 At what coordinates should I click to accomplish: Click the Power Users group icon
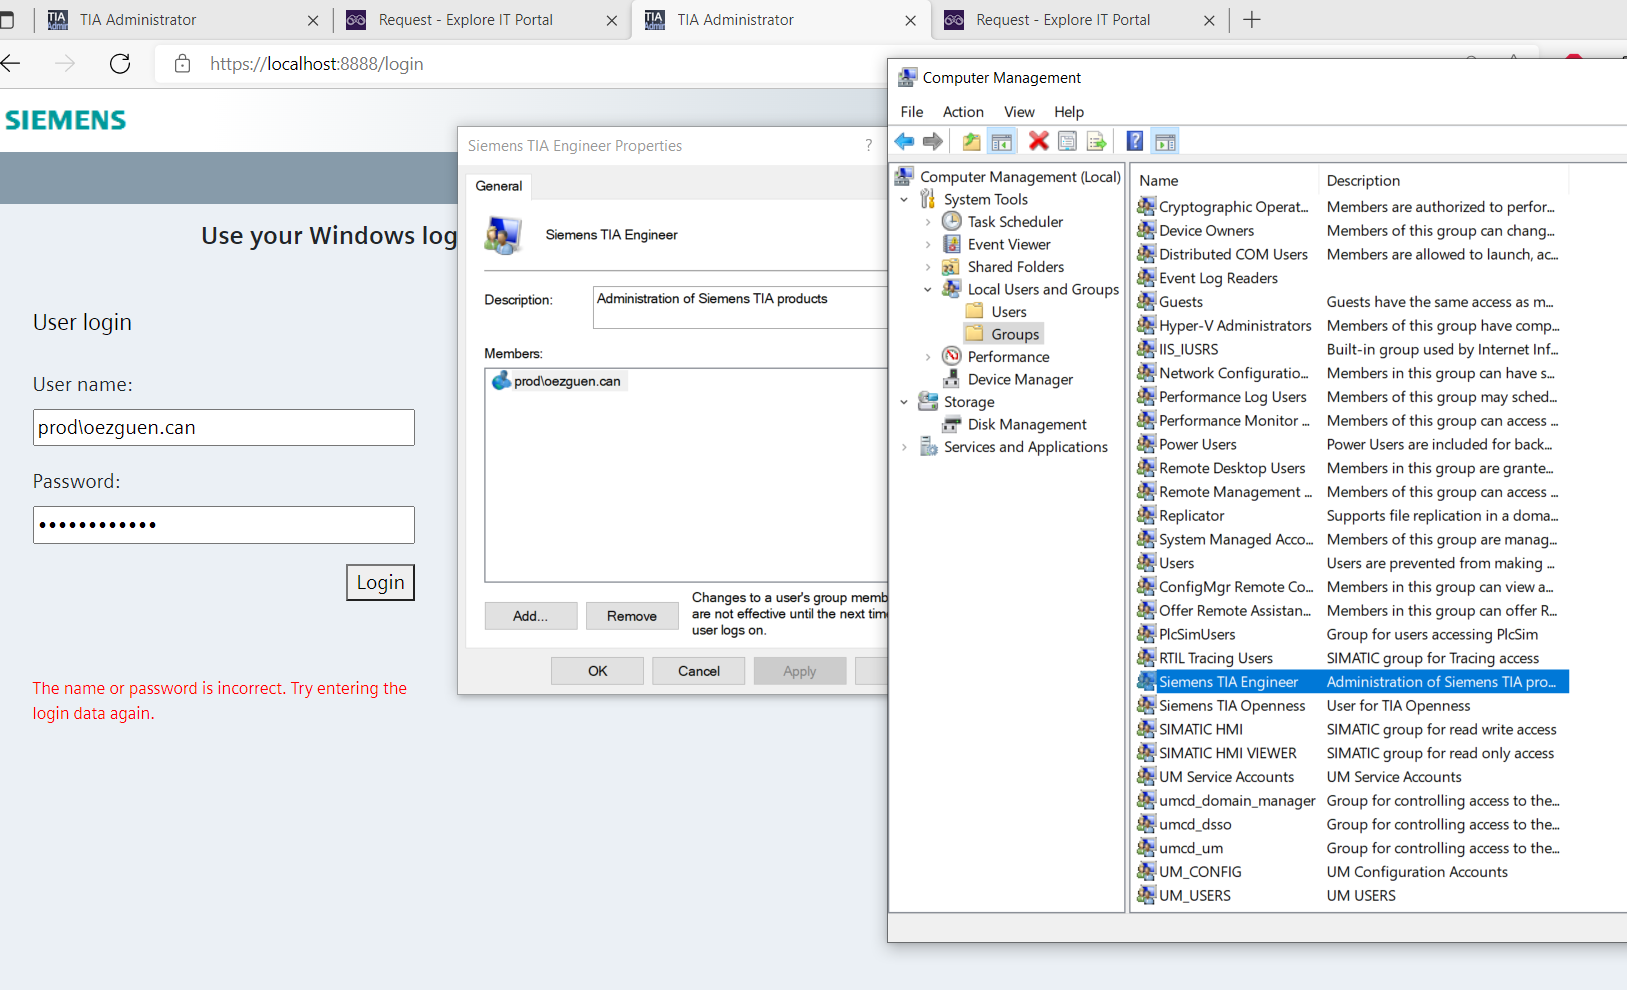[x=1147, y=444]
